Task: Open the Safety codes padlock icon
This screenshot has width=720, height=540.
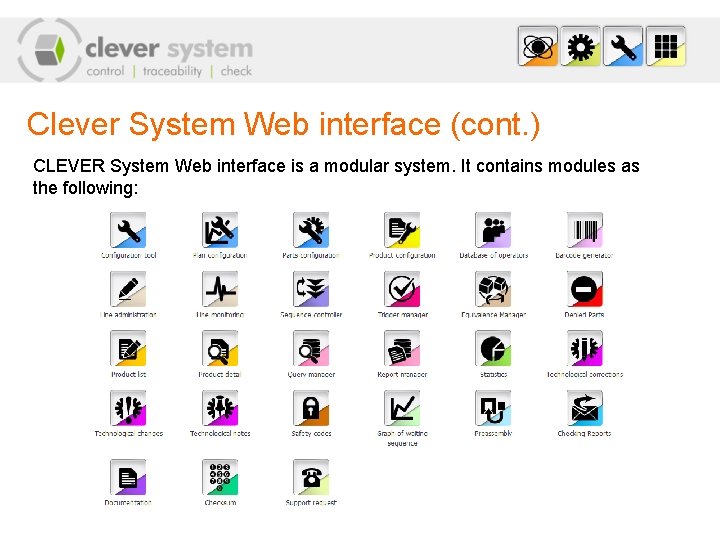Action: tap(311, 408)
